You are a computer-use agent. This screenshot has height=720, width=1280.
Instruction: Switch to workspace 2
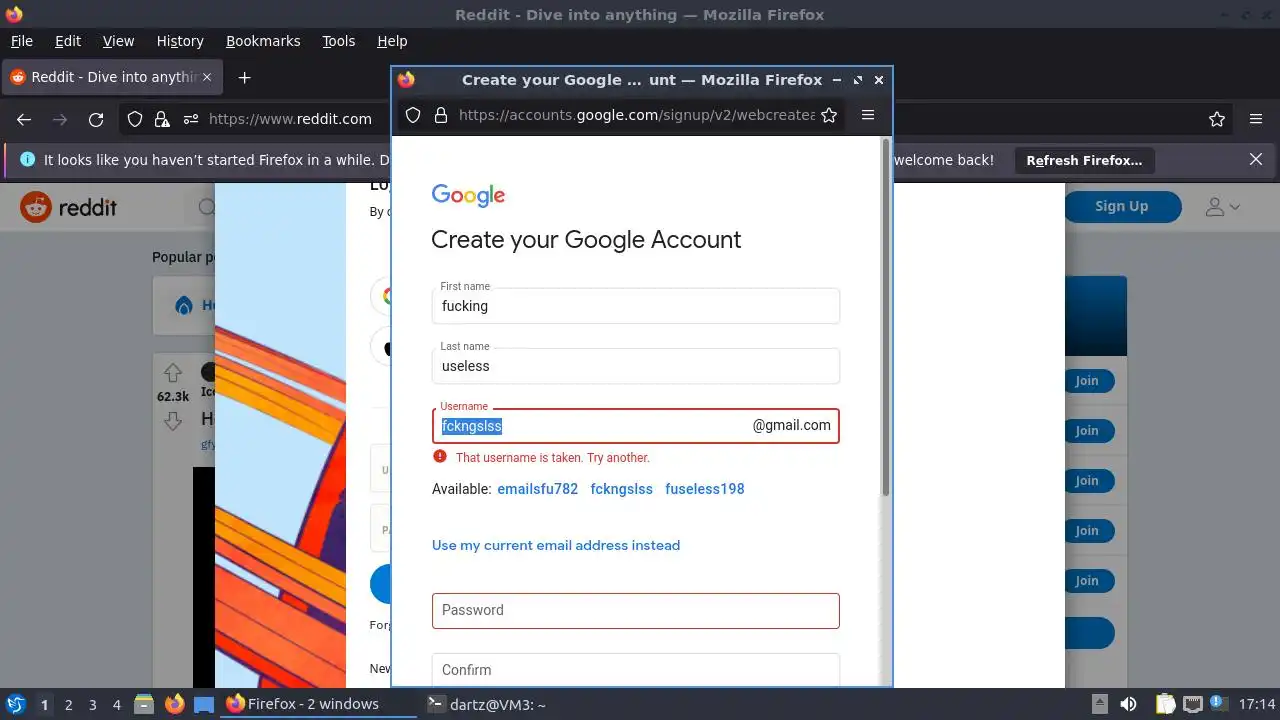(68, 704)
